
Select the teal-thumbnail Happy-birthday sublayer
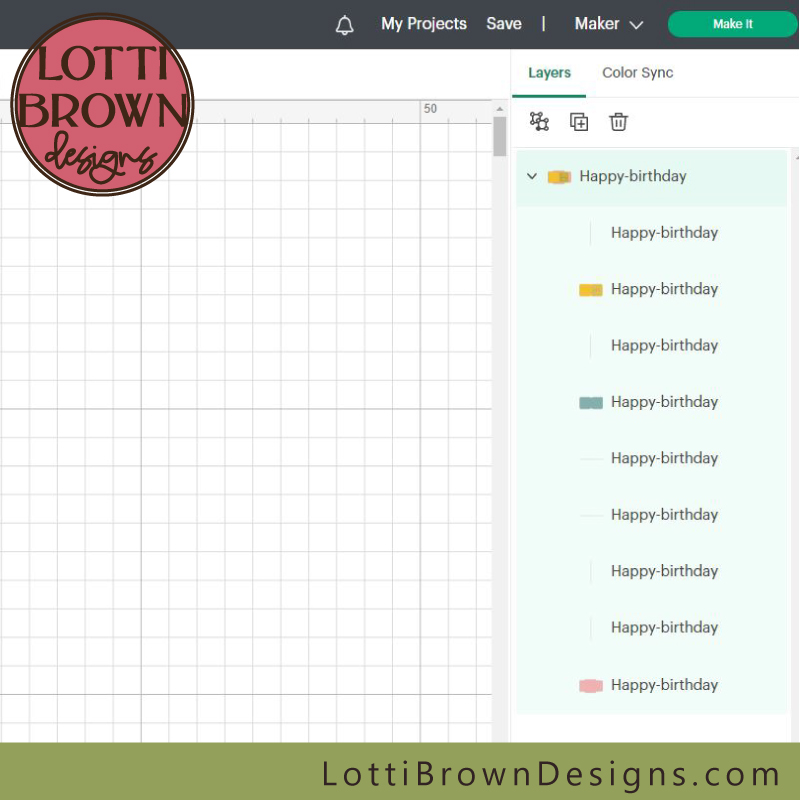[x=652, y=402]
